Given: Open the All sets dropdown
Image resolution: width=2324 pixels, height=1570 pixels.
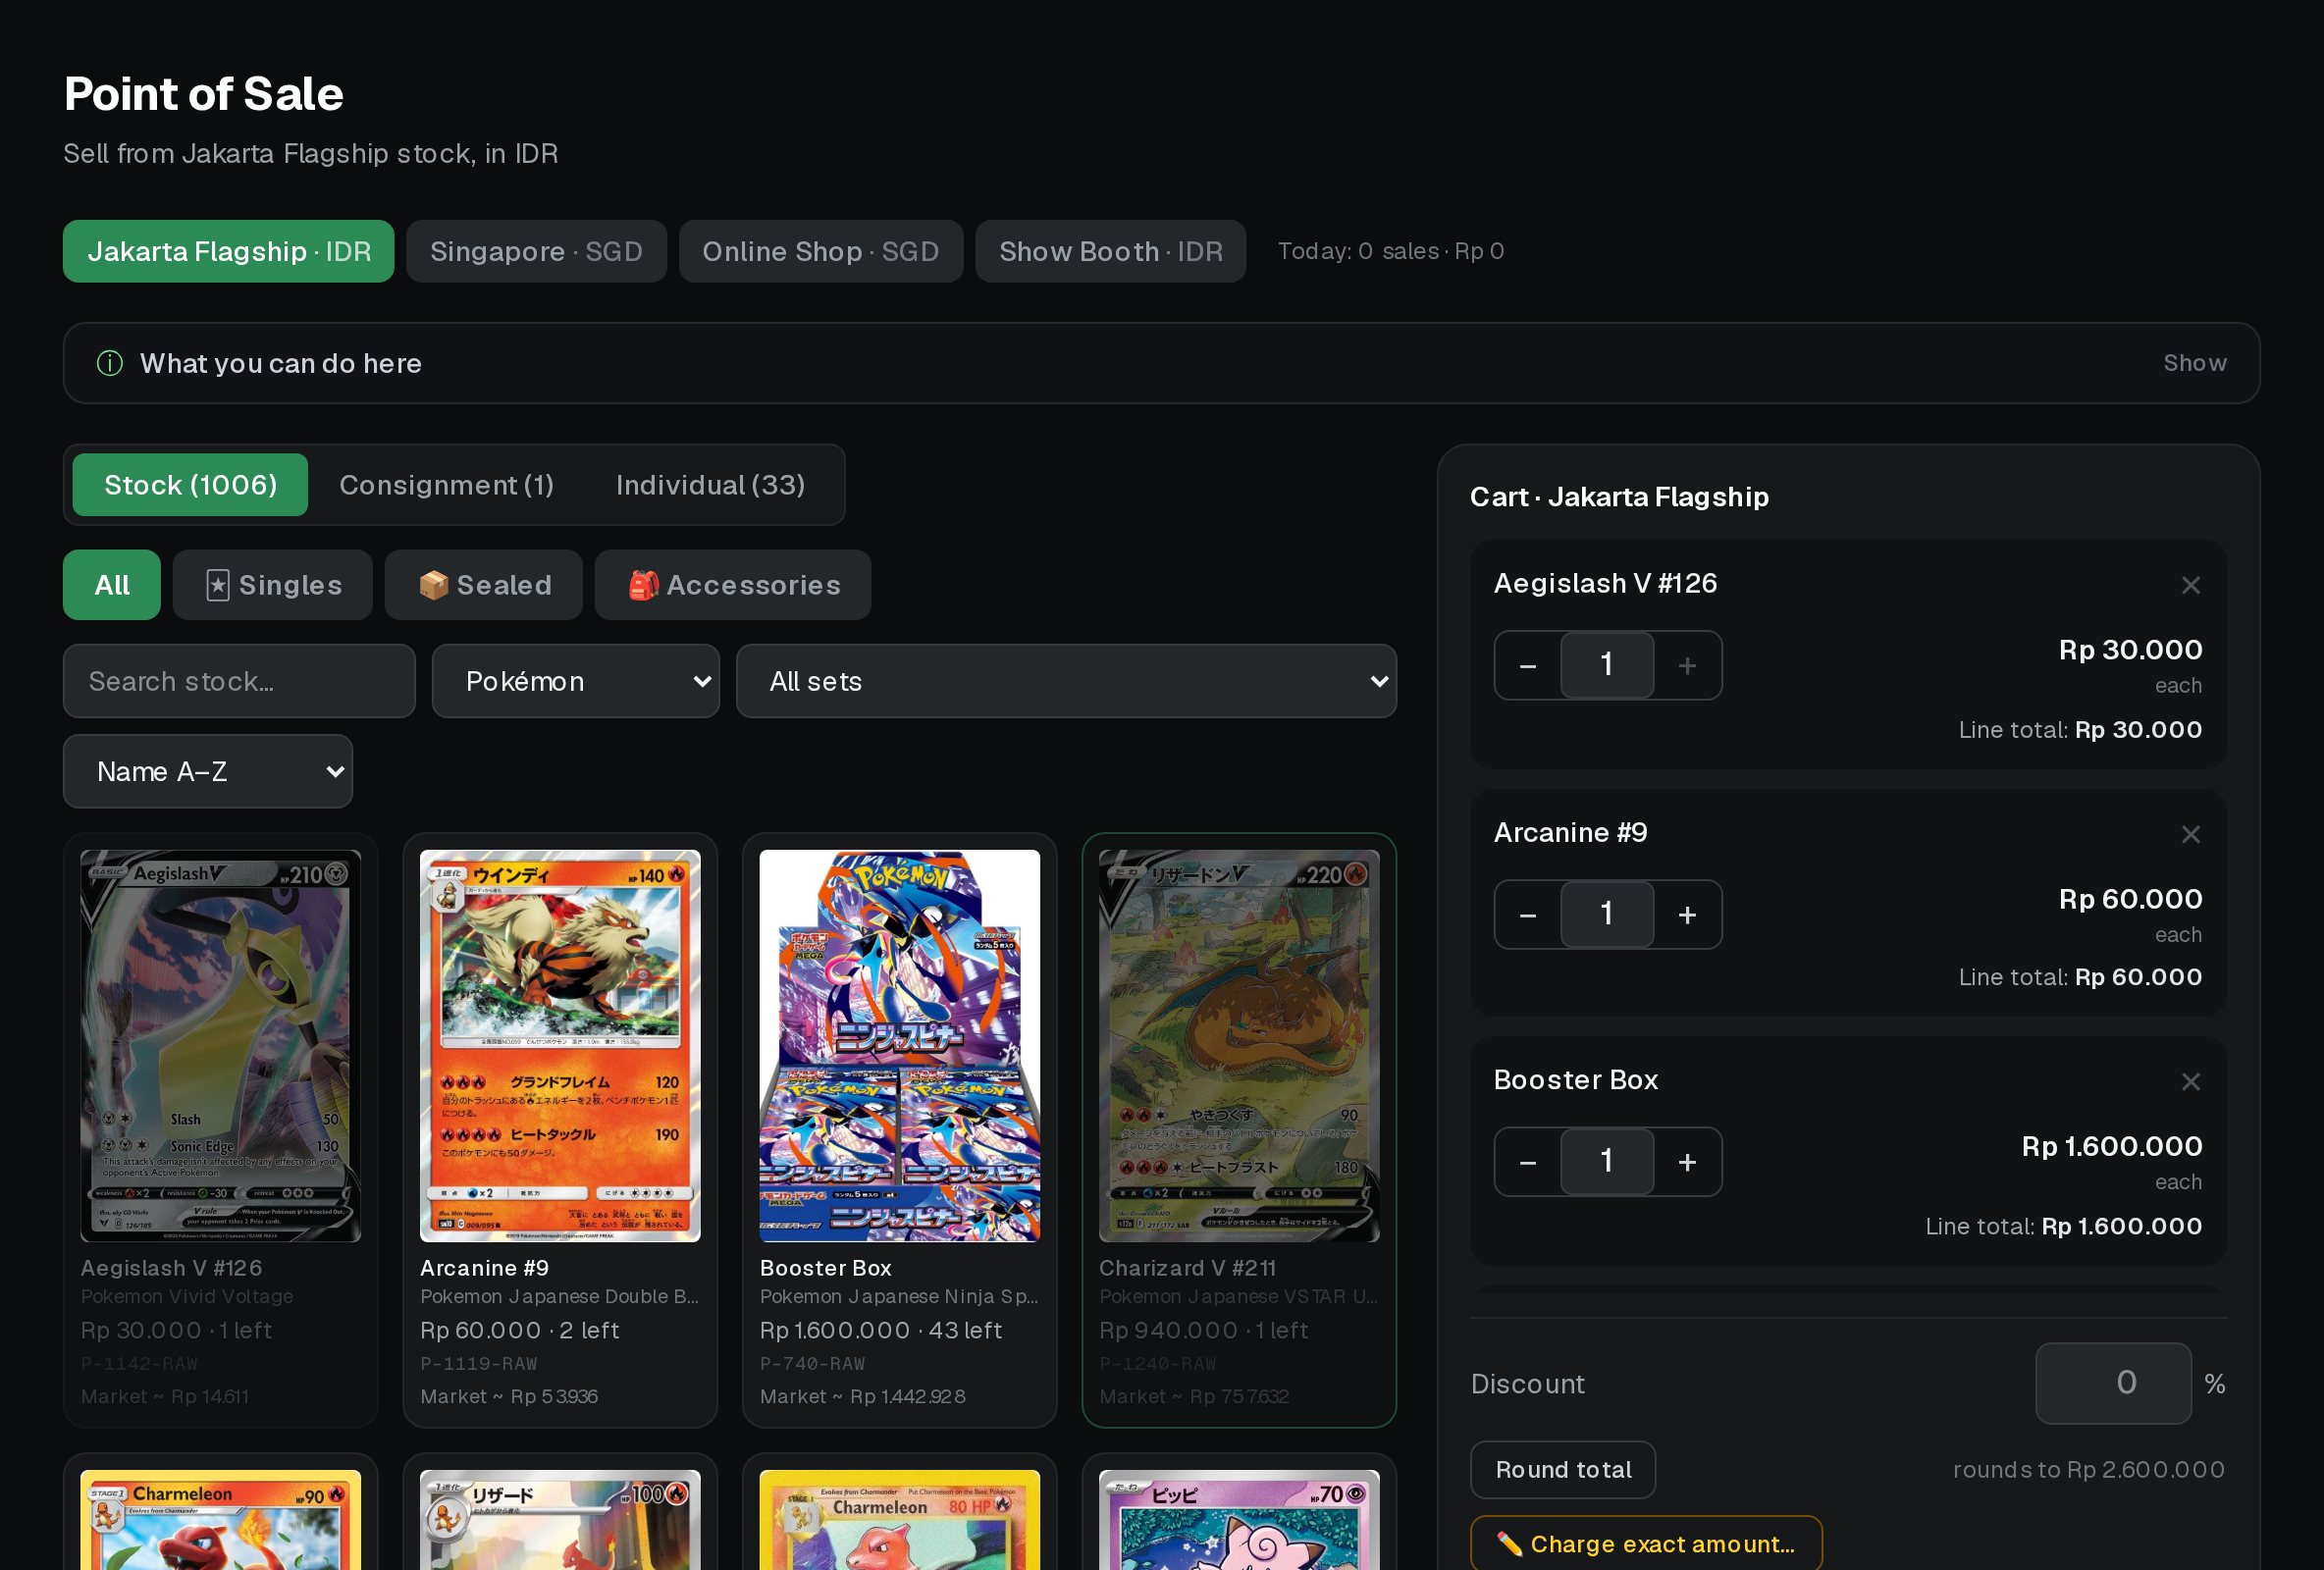Looking at the screenshot, I should (x=1066, y=681).
